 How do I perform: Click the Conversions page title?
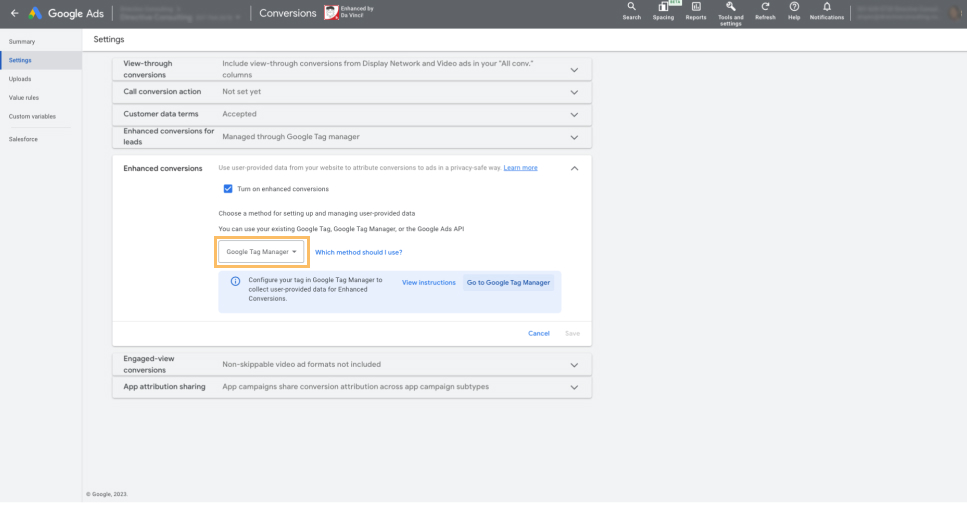287,13
